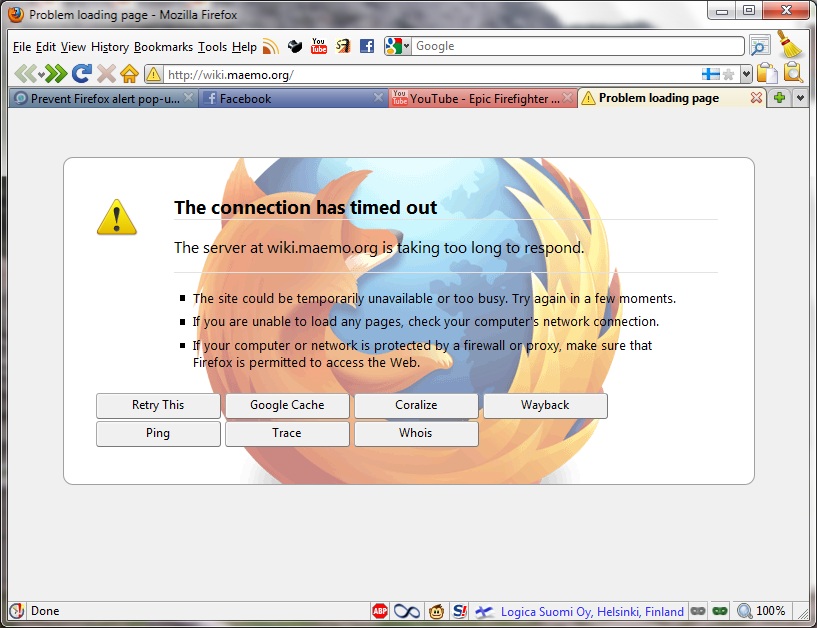This screenshot has width=817, height=628.
Task: Go back with the green back arrows
Action: click(25, 73)
